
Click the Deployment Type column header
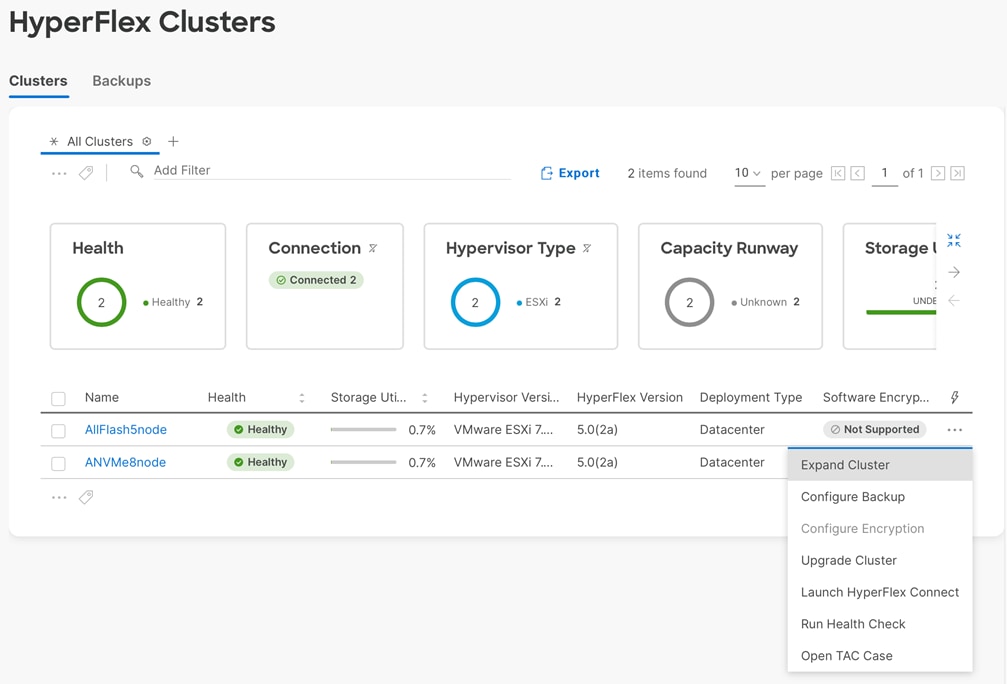point(751,398)
